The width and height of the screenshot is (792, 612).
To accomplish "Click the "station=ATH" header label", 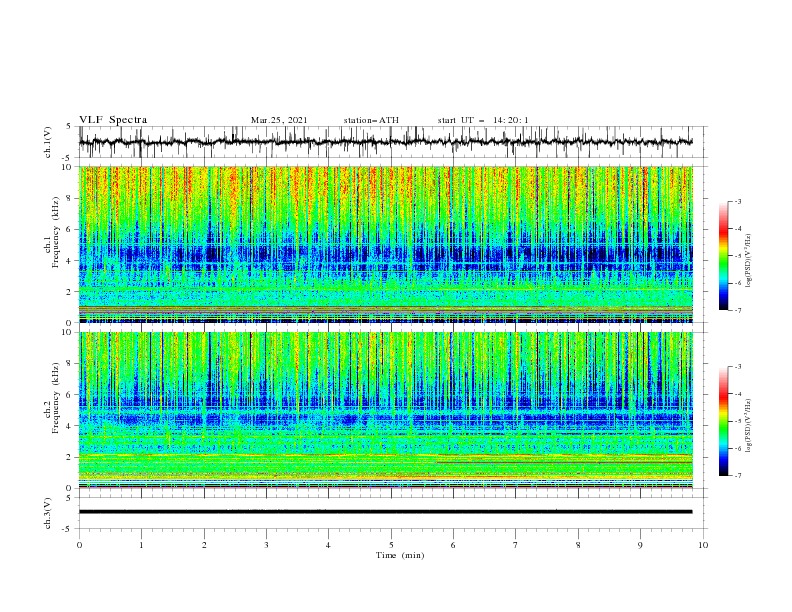I will click(371, 120).
